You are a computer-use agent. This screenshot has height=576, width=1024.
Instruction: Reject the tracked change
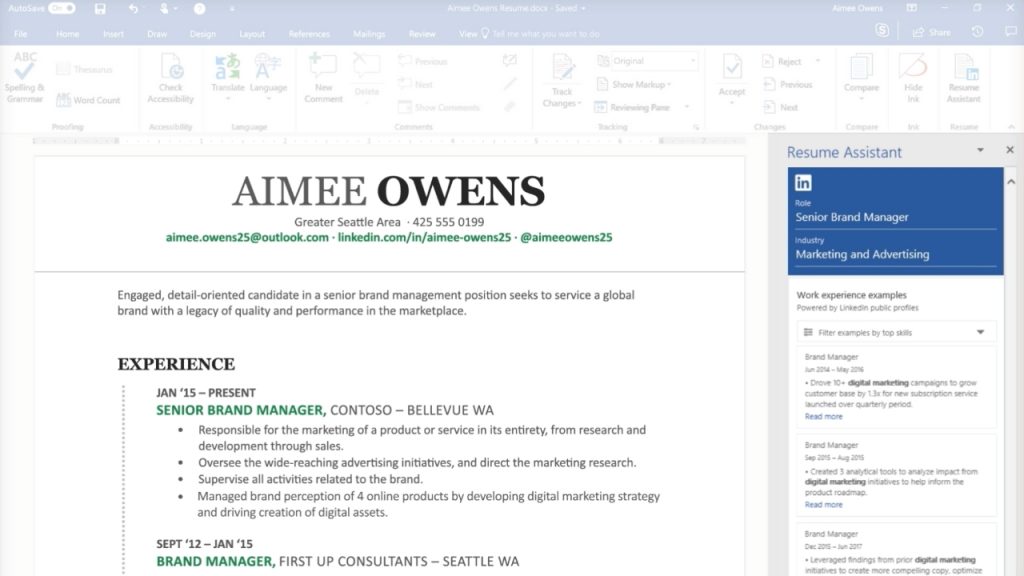(x=781, y=61)
